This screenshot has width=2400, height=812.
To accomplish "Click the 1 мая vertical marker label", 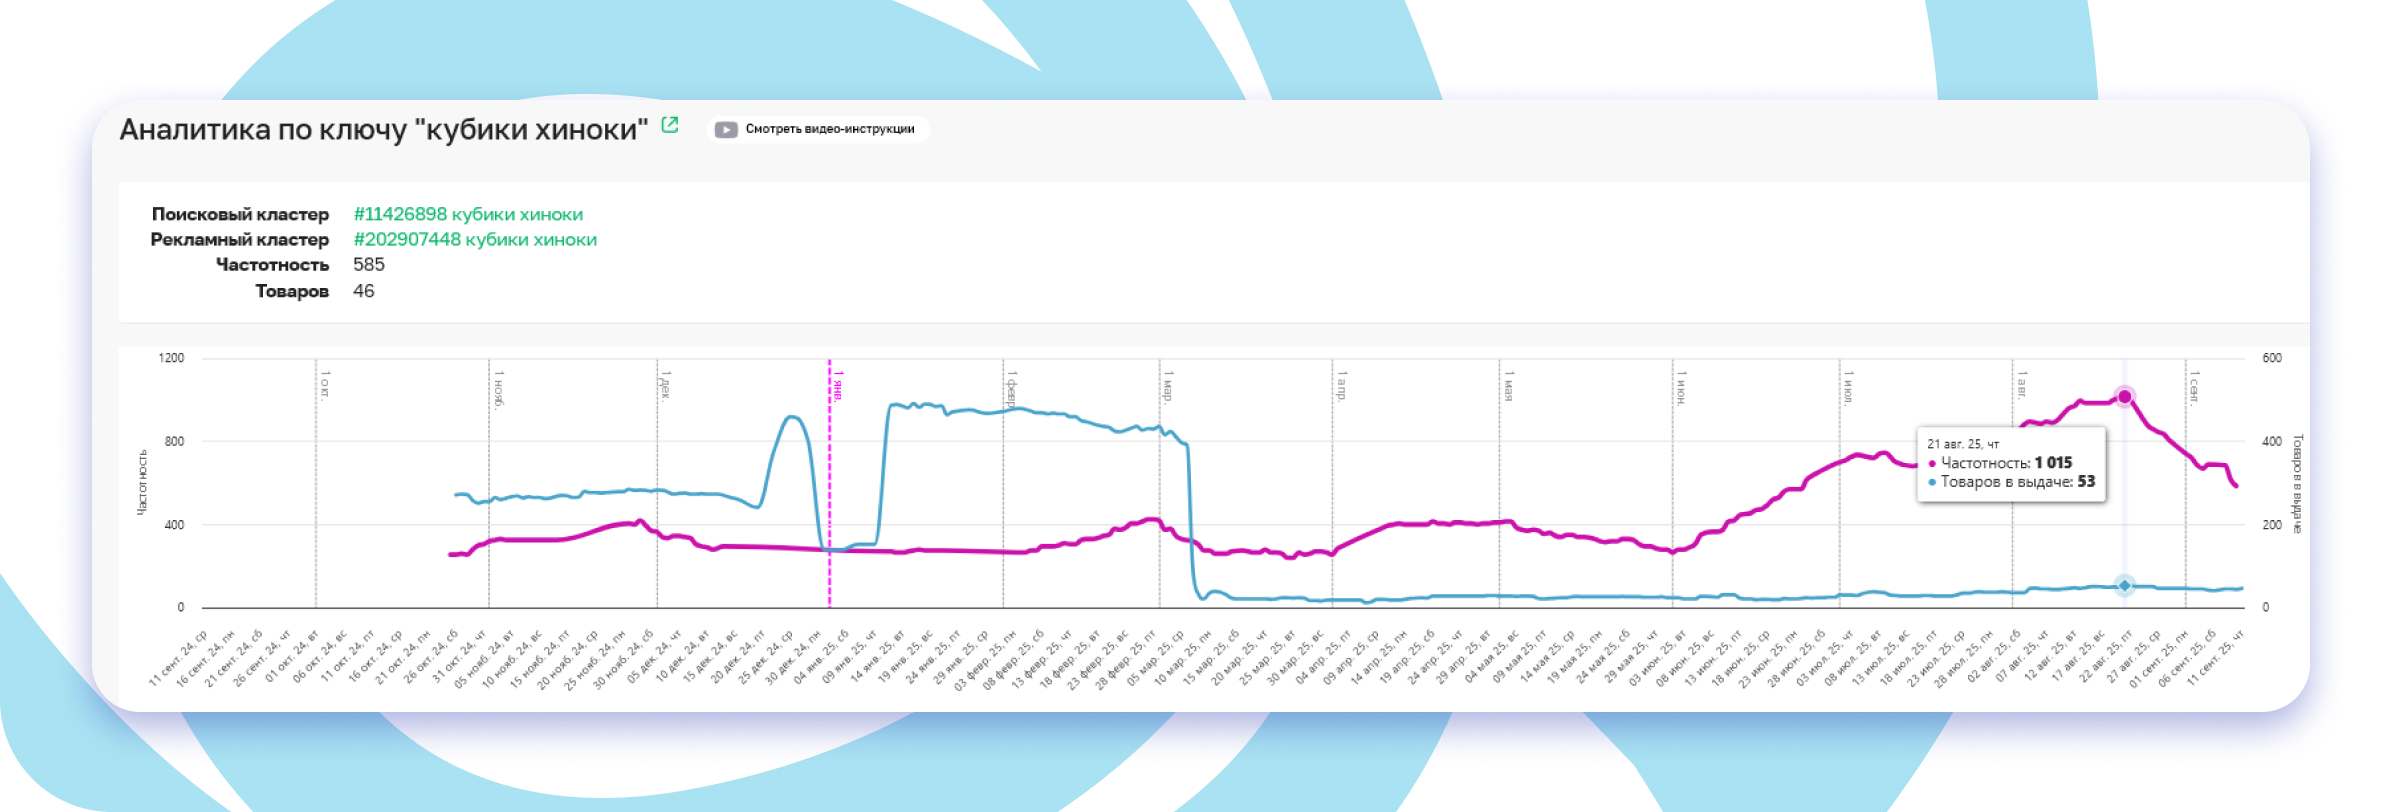I will (x=1509, y=386).
